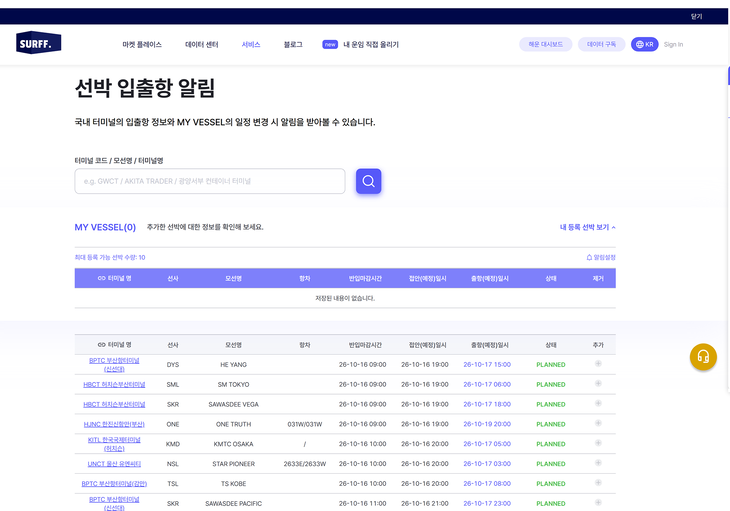Open 서비스 menu
730x511 pixels.
pos(251,45)
